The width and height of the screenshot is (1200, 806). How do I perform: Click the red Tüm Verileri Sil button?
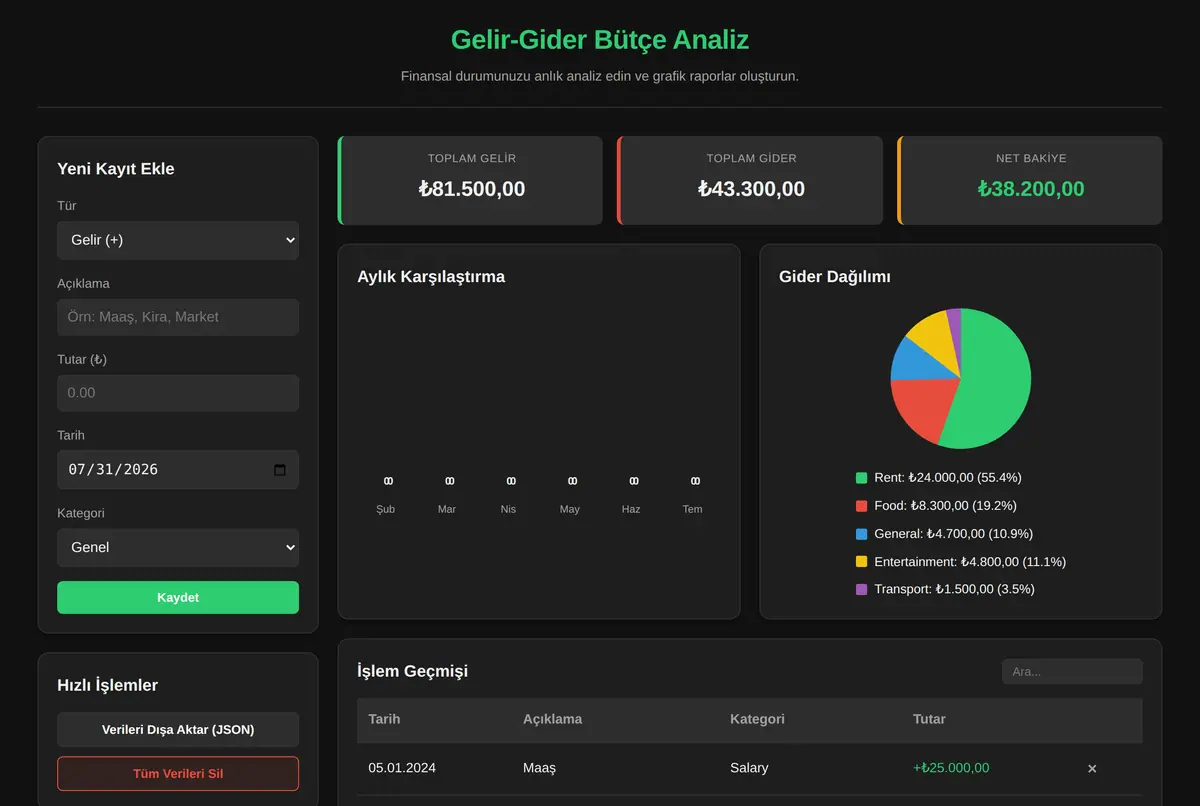point(178,774)
